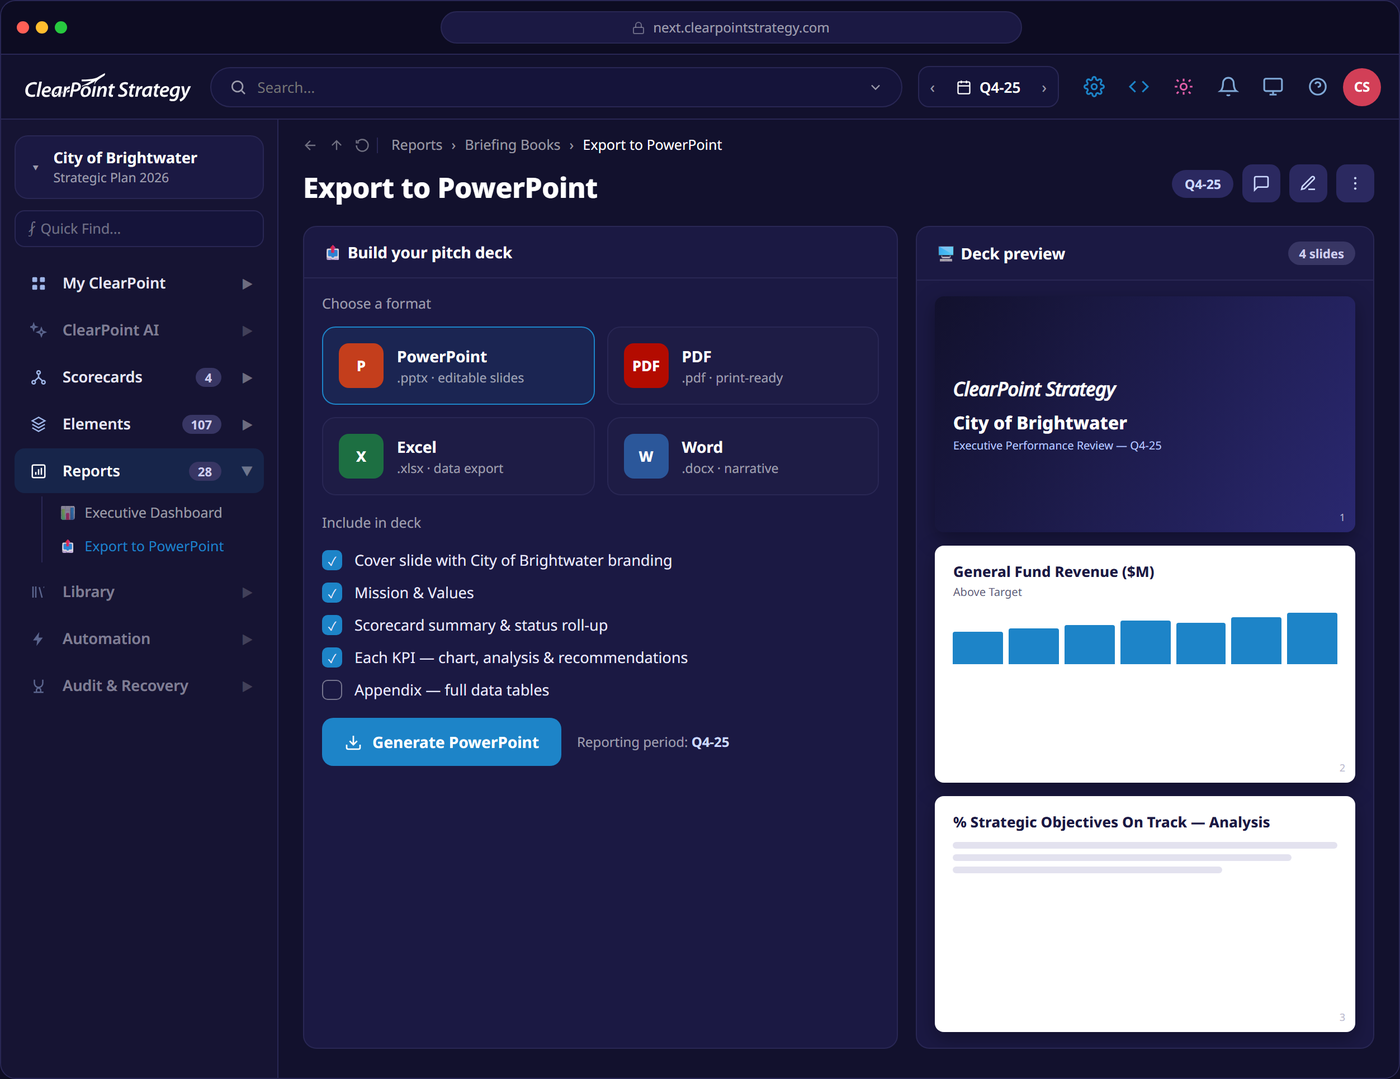Expand Elements arrow

coord(247,425)
